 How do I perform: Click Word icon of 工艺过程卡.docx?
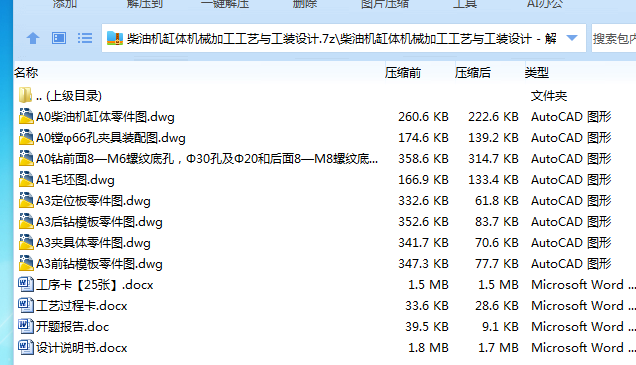point(26,305)
